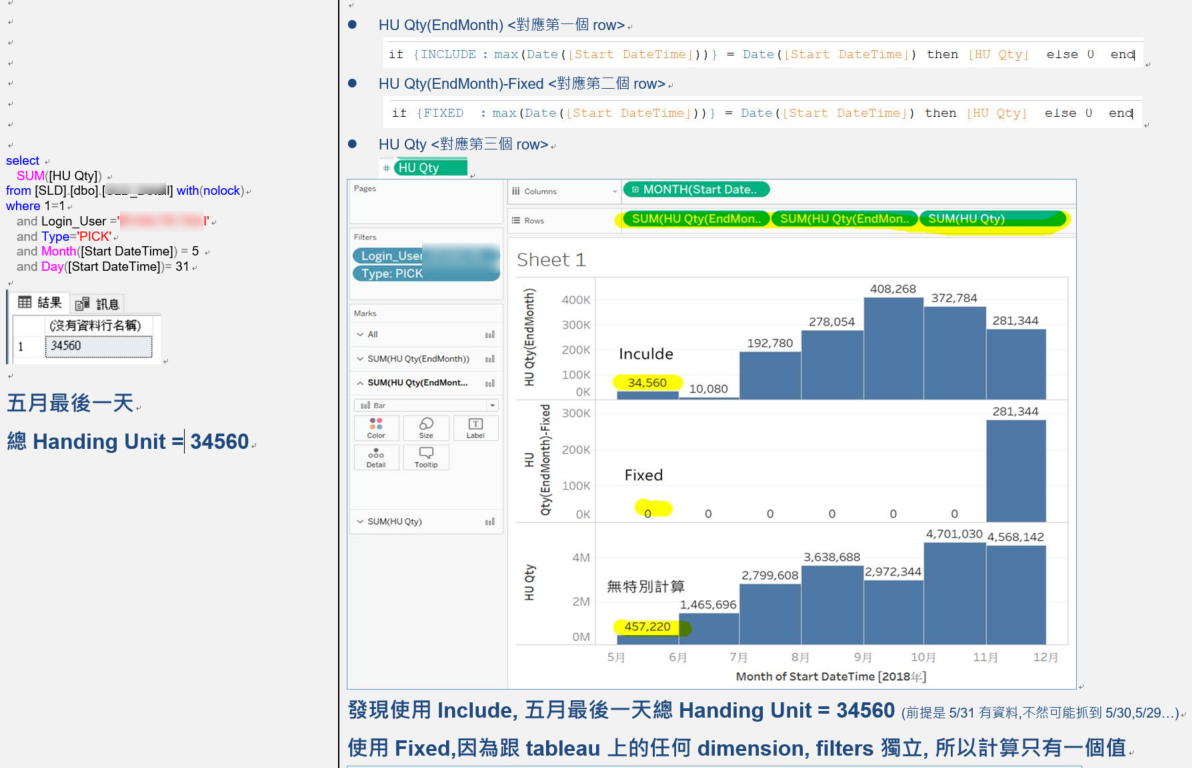
Task: Click the results grid icon in SQL pane
Action: tap(25, 303)
